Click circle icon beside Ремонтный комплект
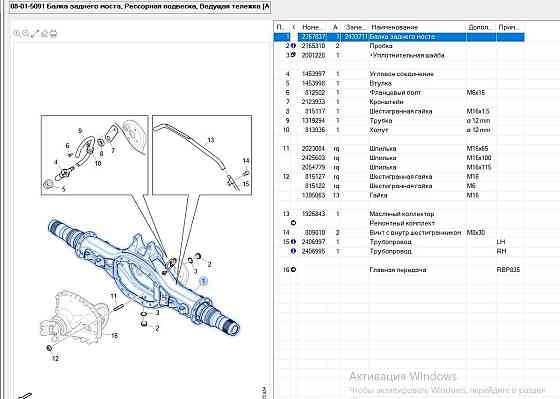The image size is (560, 399). tap(293, 223)
